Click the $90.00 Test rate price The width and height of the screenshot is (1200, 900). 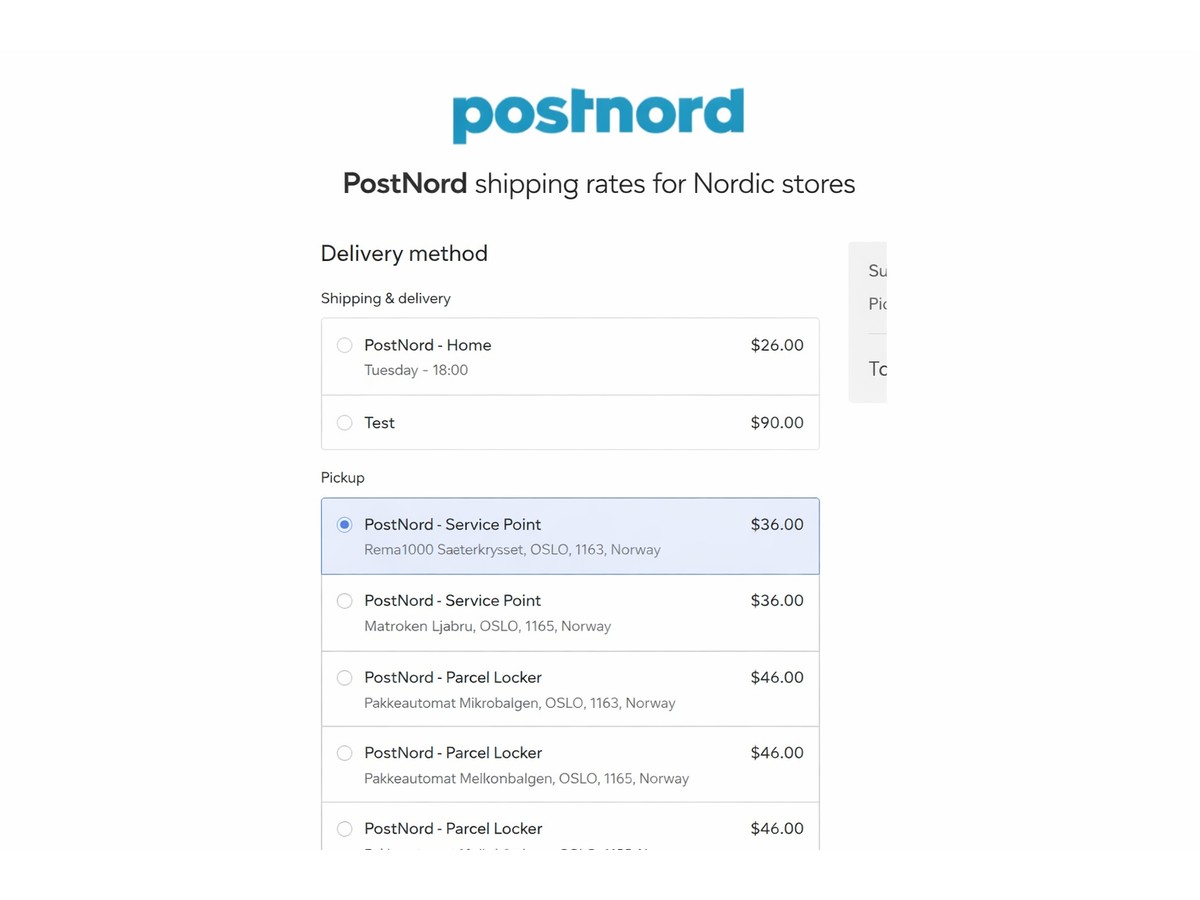point(776,423)
